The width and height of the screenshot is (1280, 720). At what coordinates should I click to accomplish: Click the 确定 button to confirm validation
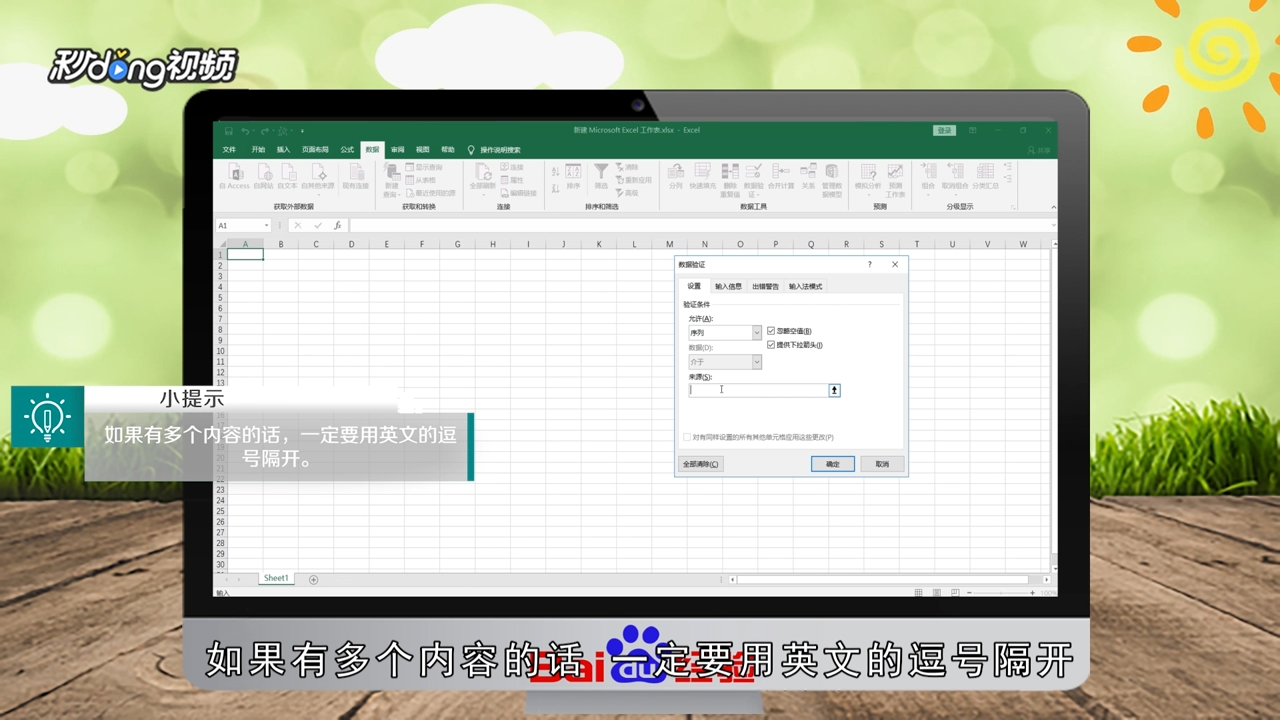click(x=833, y=463)
